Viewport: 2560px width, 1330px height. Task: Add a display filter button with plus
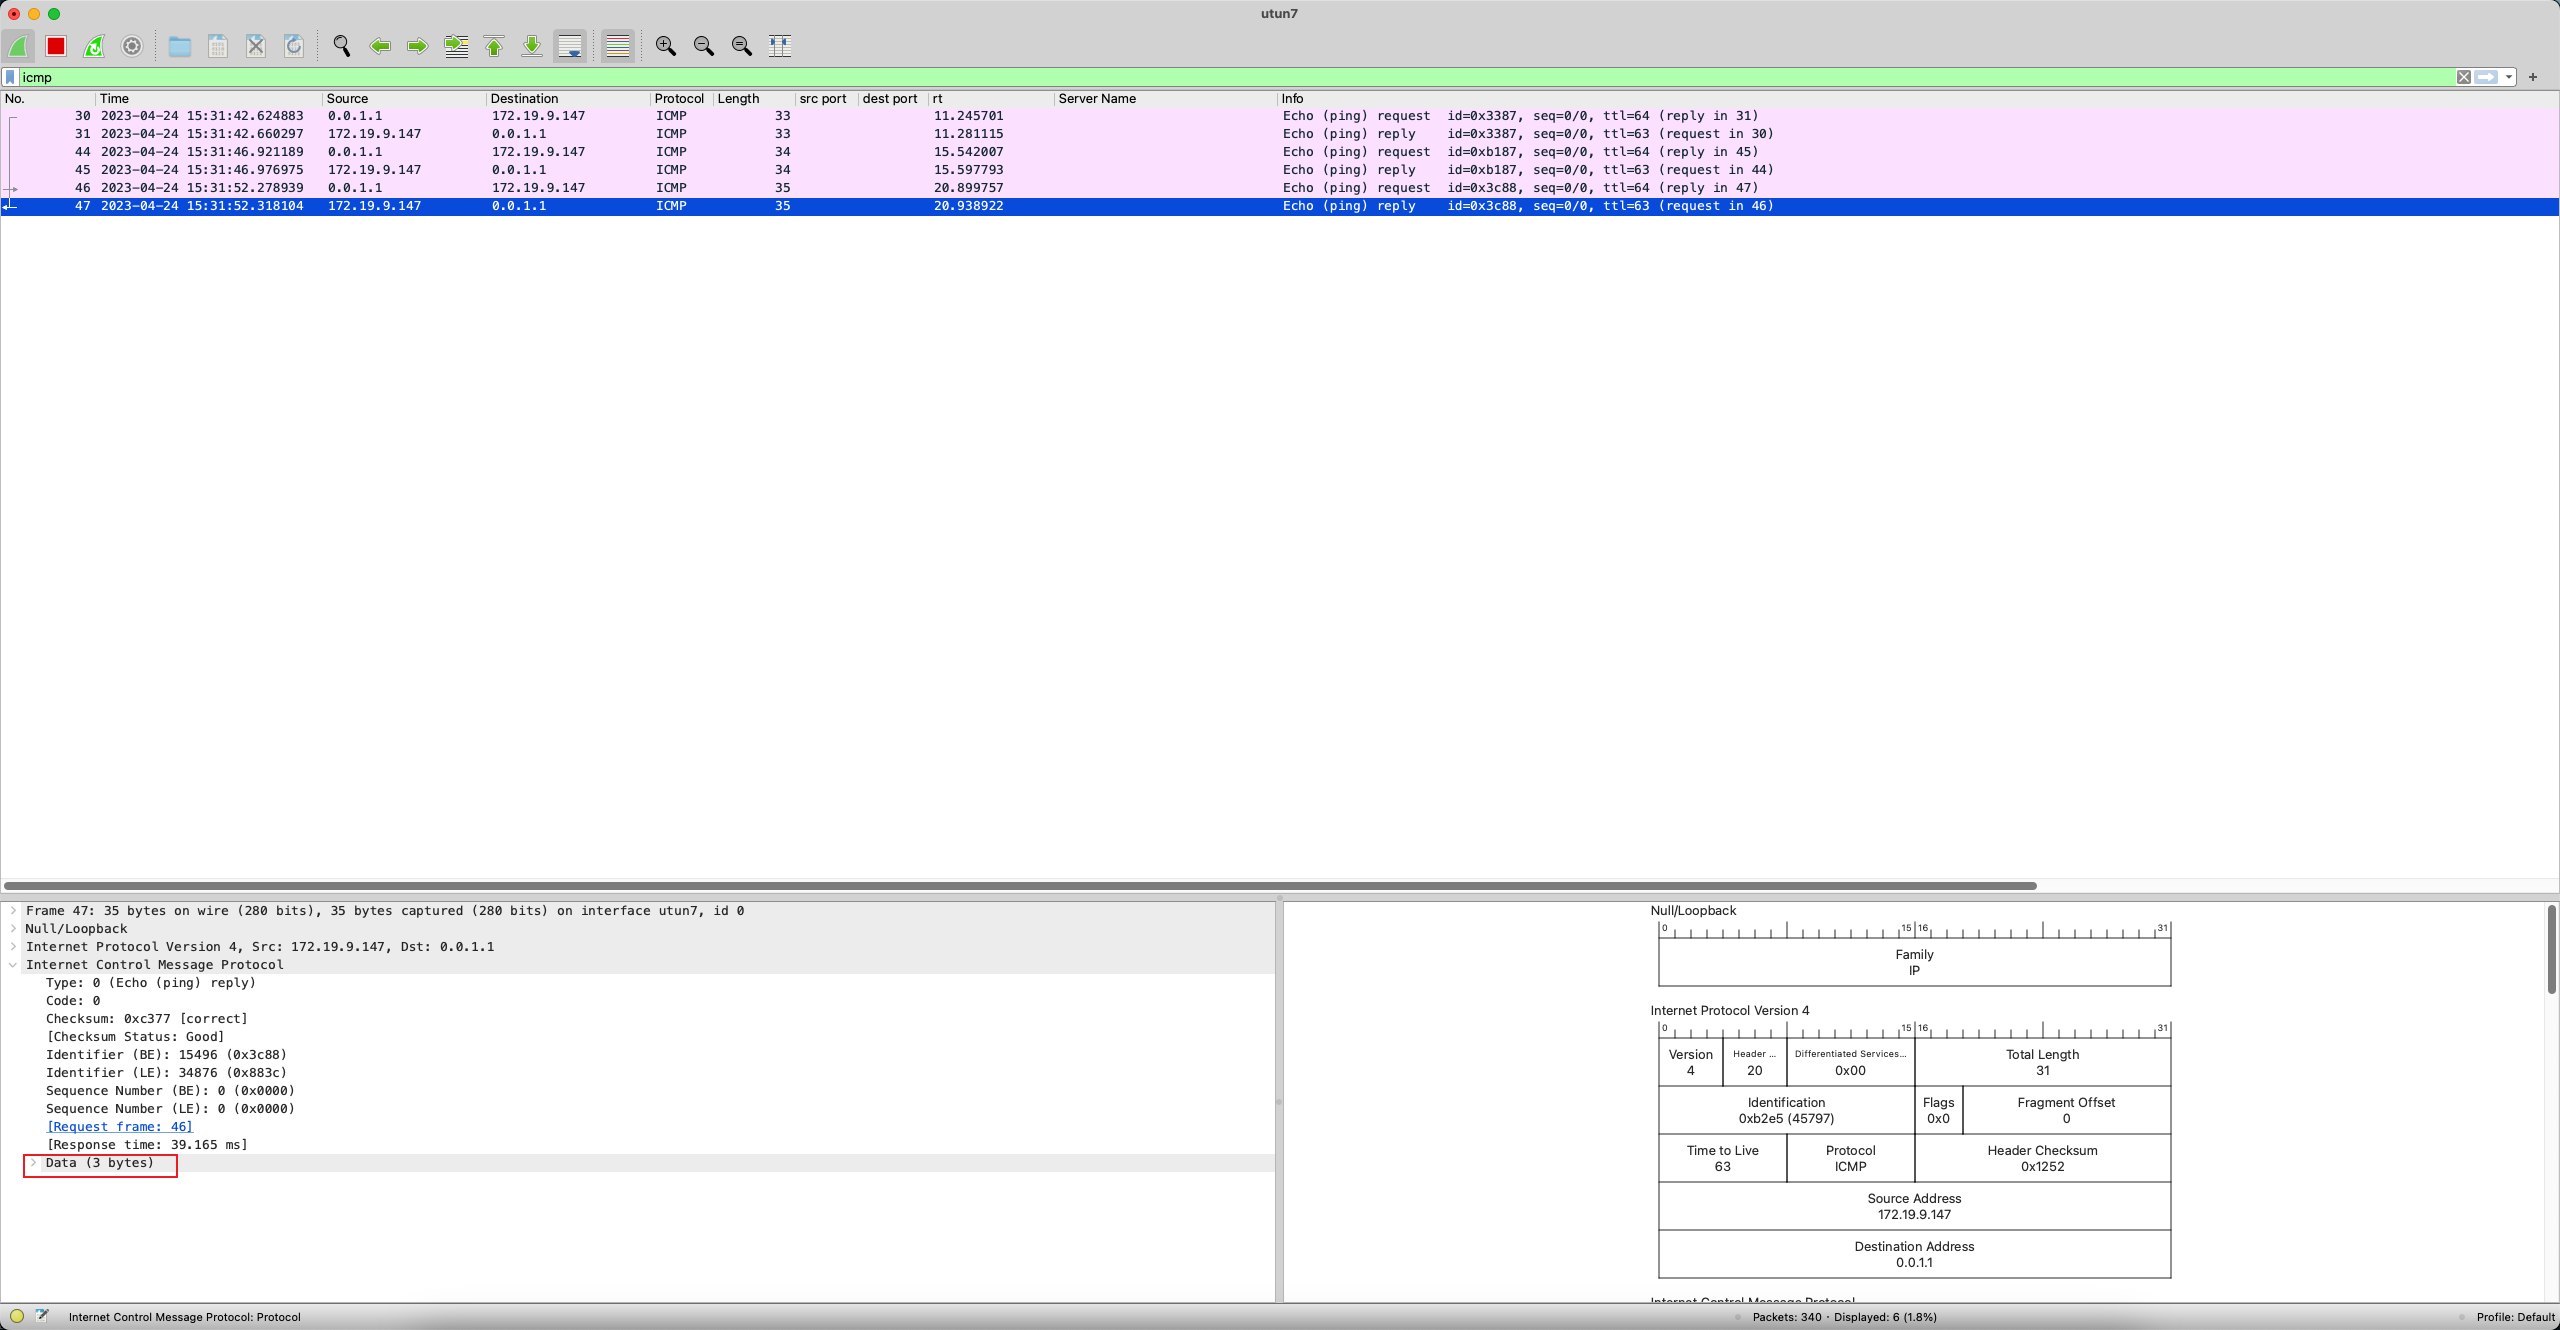pos(2533,77)
